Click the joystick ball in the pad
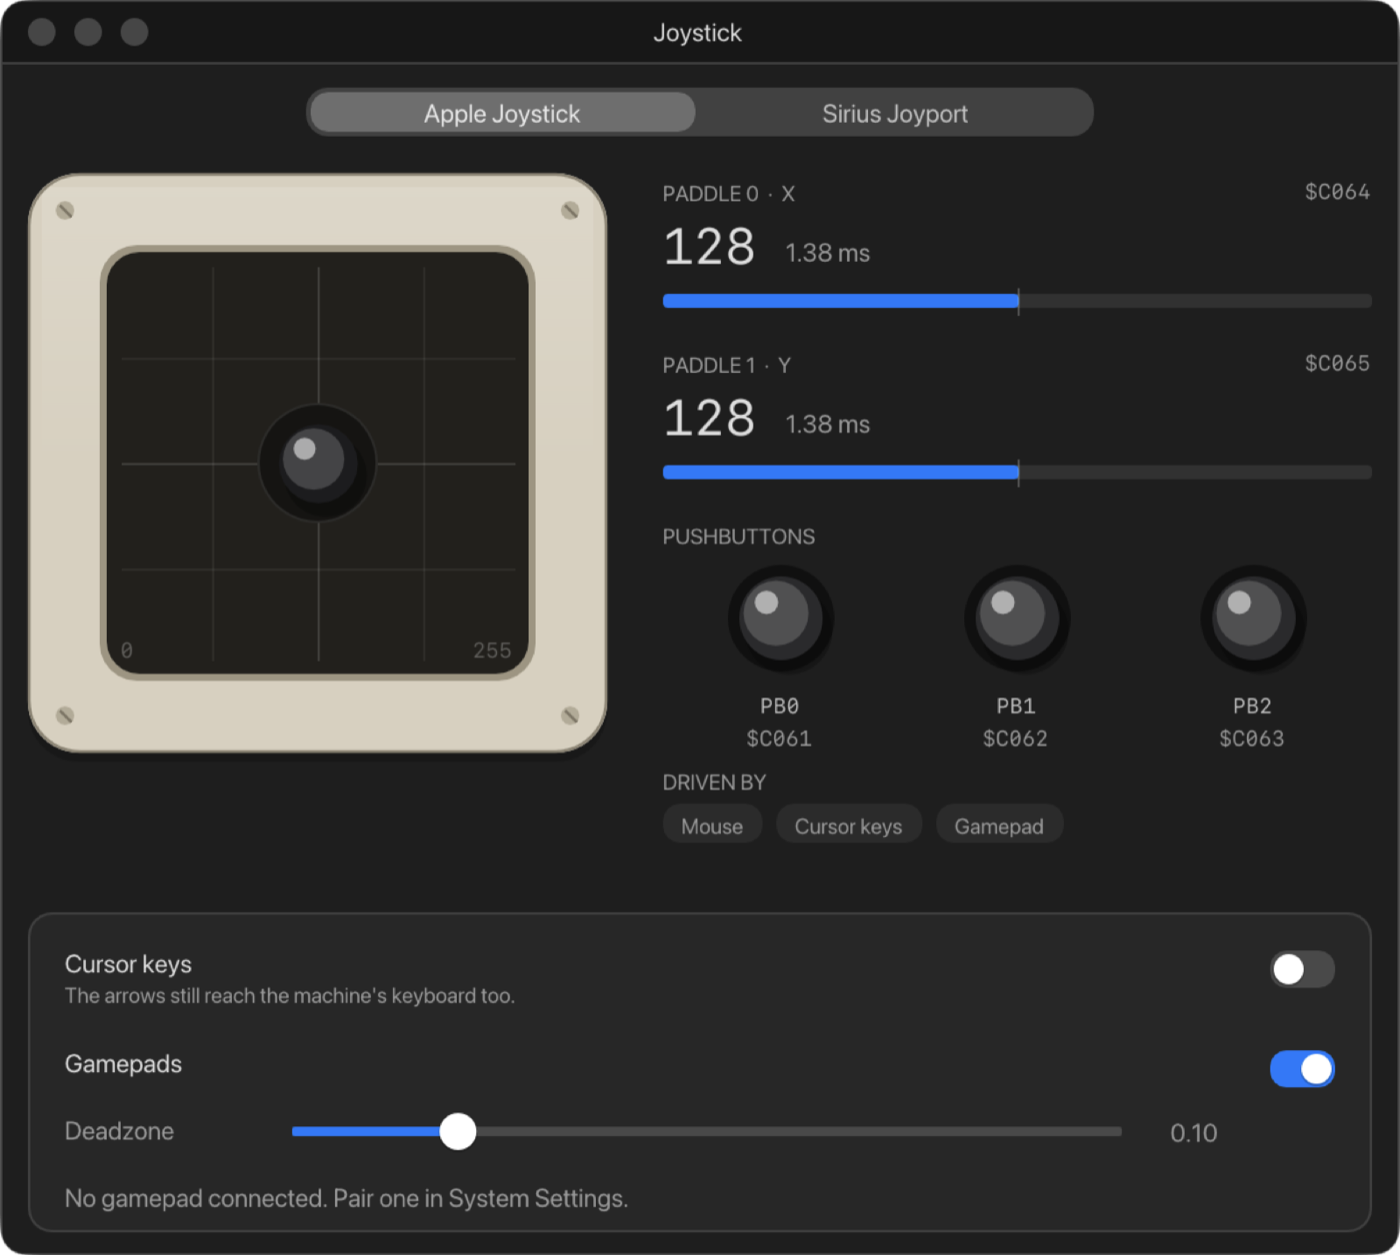Image resolution: width=1400 pixels, height=1255 pixels. tap(316, 462)
